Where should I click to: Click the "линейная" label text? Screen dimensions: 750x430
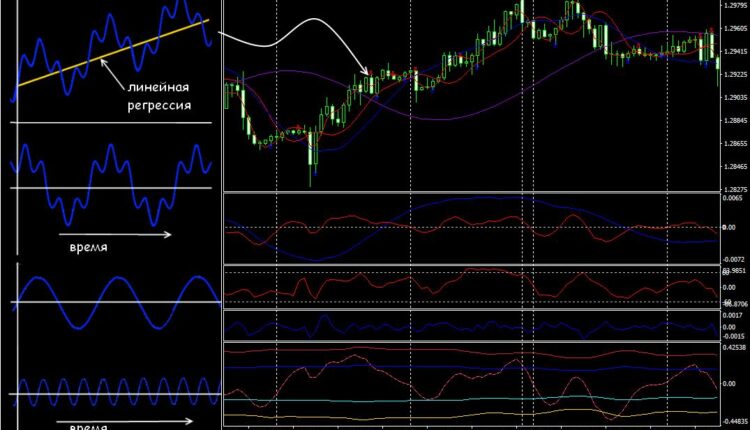coord(158,88)
